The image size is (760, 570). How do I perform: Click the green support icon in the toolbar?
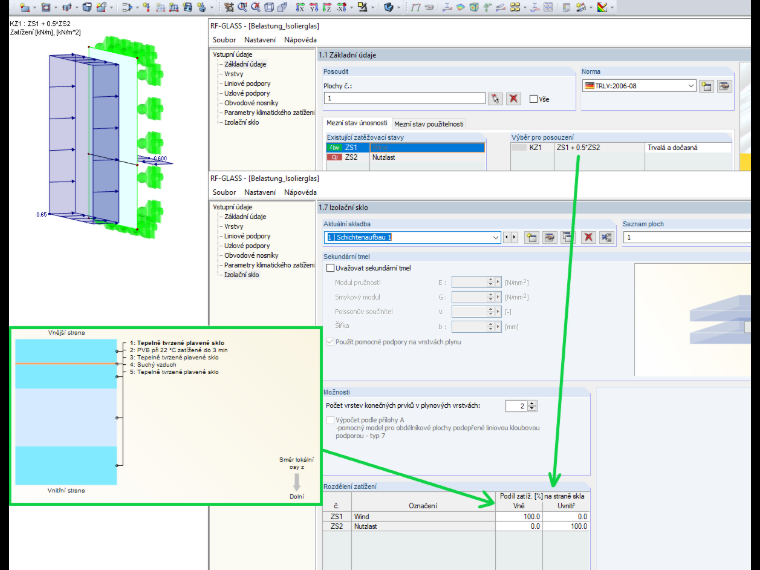[x=487, y=7]
